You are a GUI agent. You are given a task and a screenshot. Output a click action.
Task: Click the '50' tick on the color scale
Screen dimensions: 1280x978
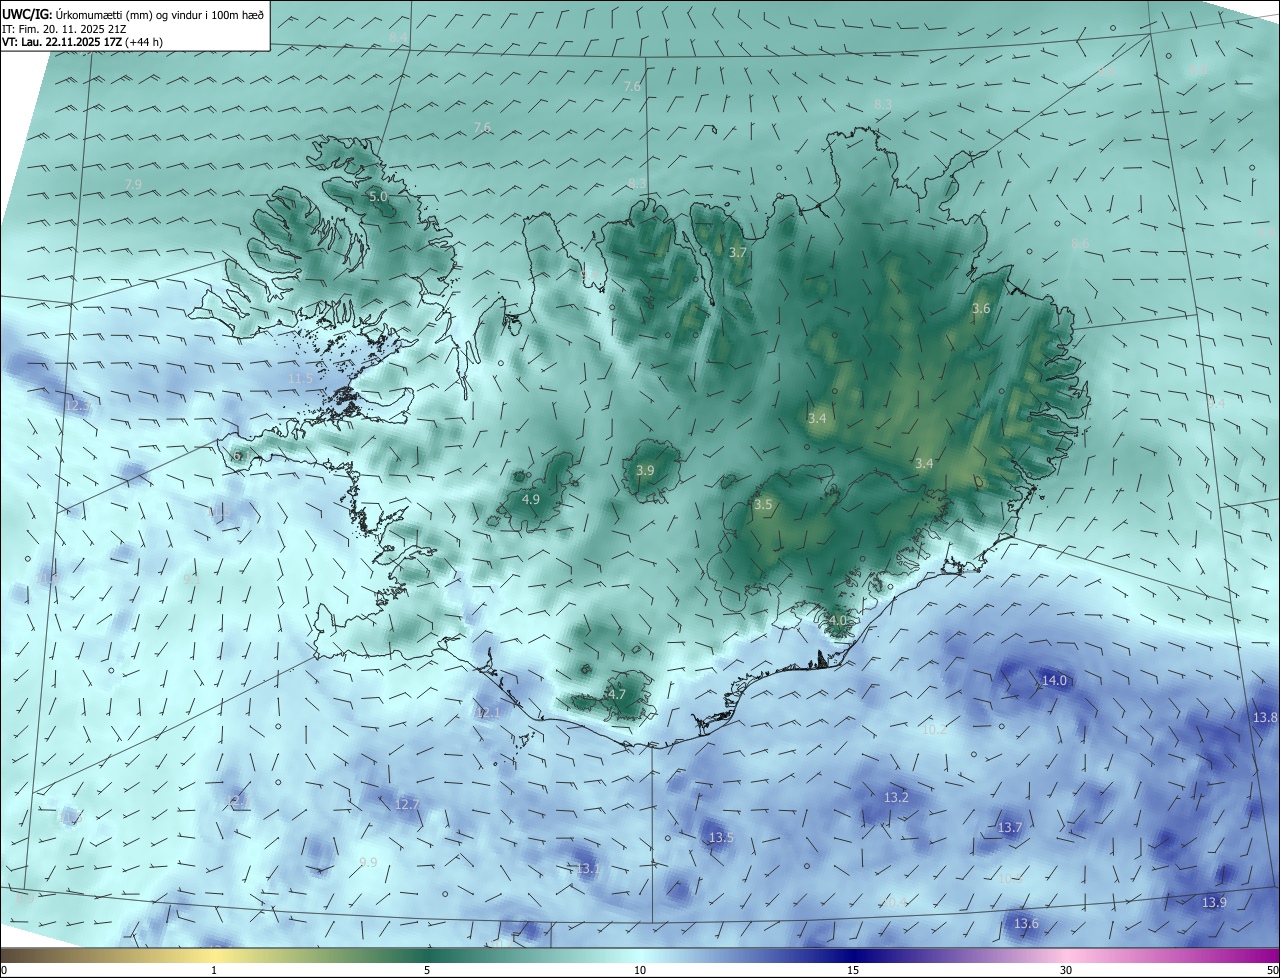(x=1272, y=971)
